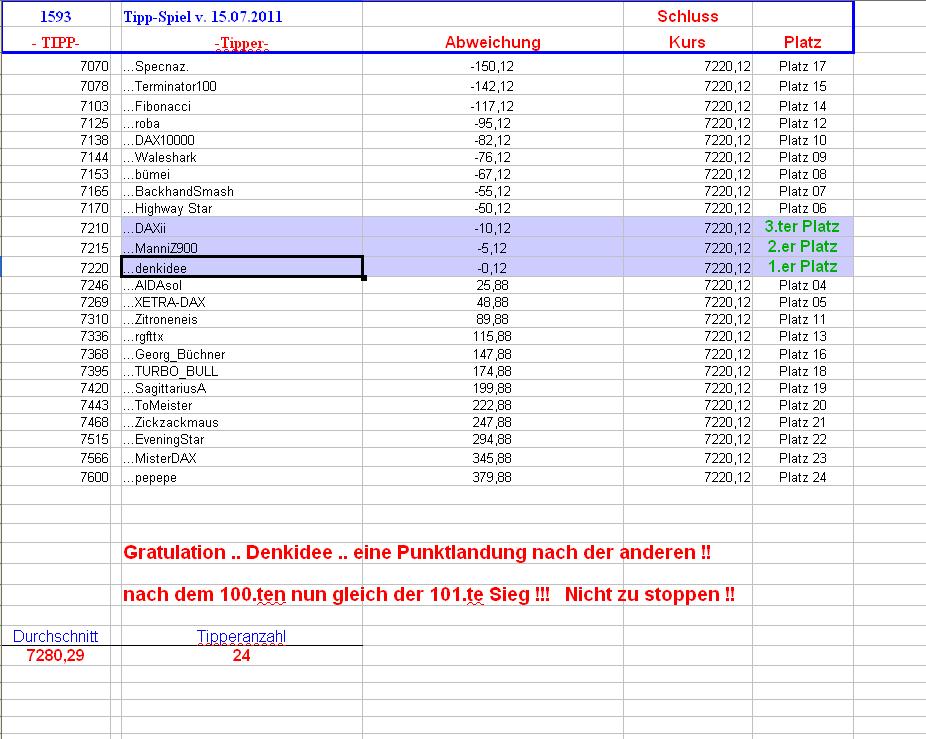Select tipper cell ...Specnaz.
The height and width of the screenshot is (739, 926).
point(242,66)
